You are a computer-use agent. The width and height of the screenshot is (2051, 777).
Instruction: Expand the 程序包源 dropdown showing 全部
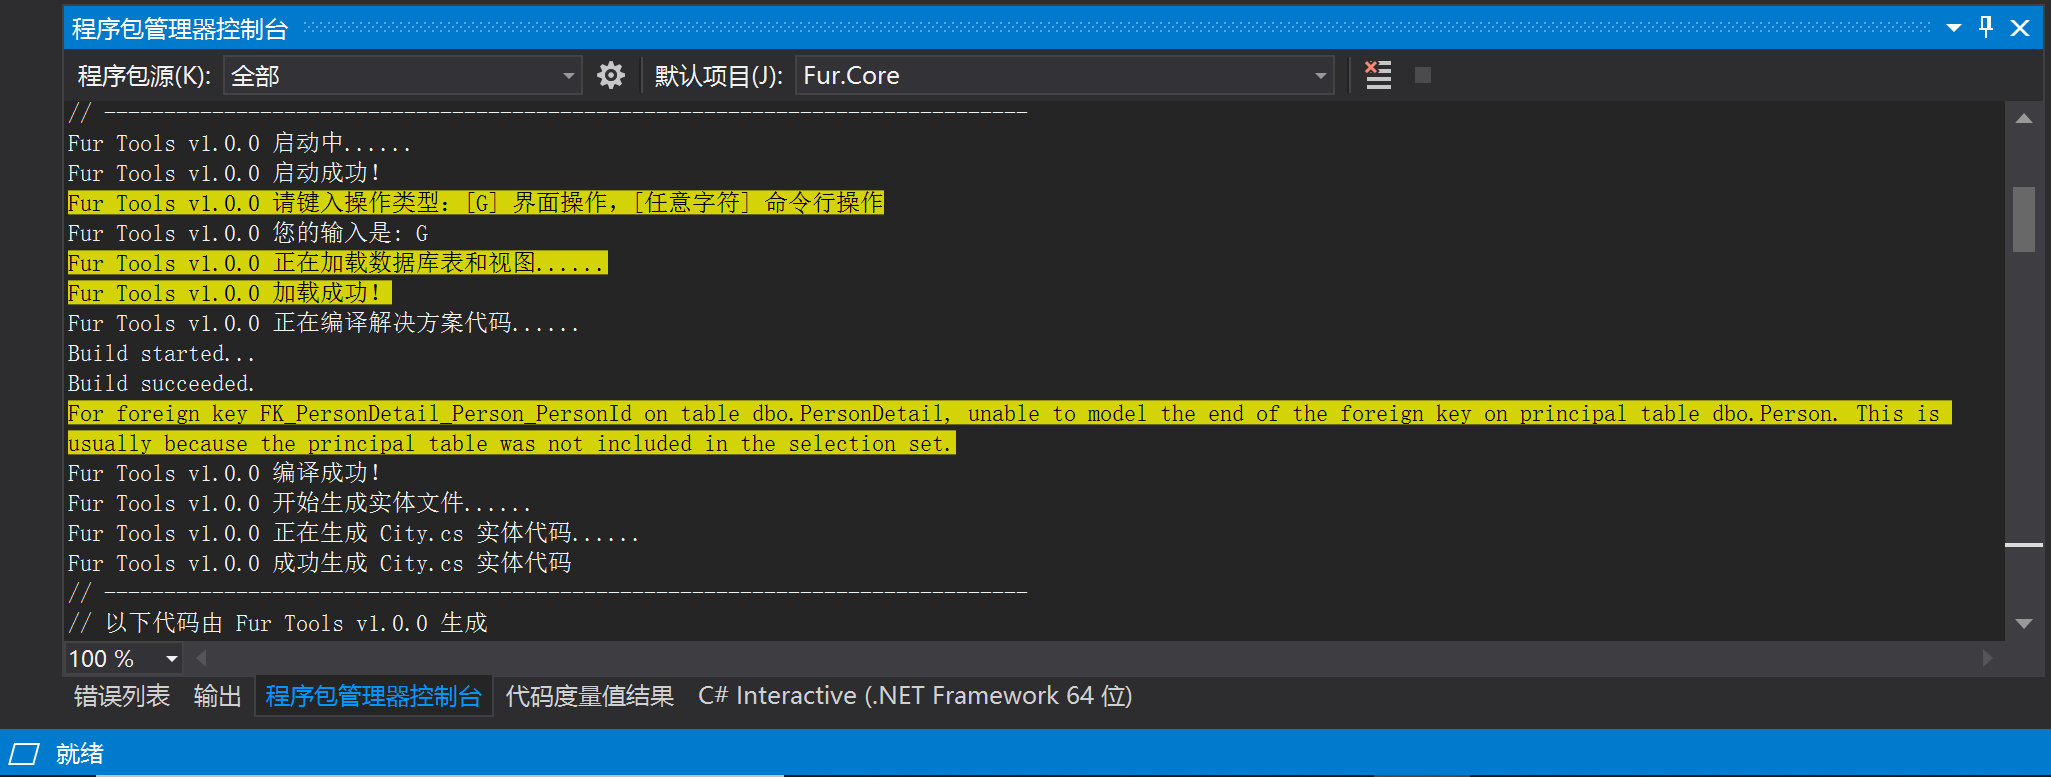(568, 76)
